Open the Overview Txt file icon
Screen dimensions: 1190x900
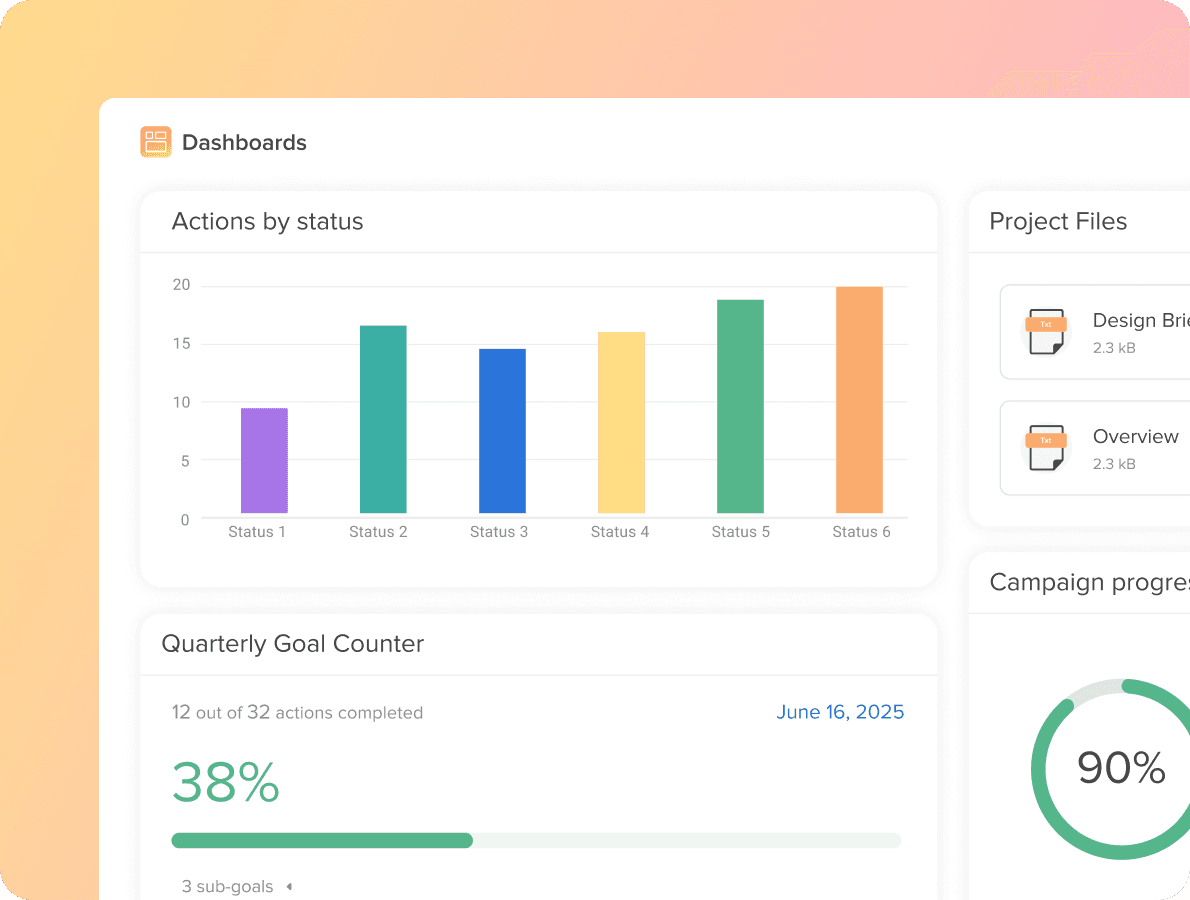point(1046,448)
